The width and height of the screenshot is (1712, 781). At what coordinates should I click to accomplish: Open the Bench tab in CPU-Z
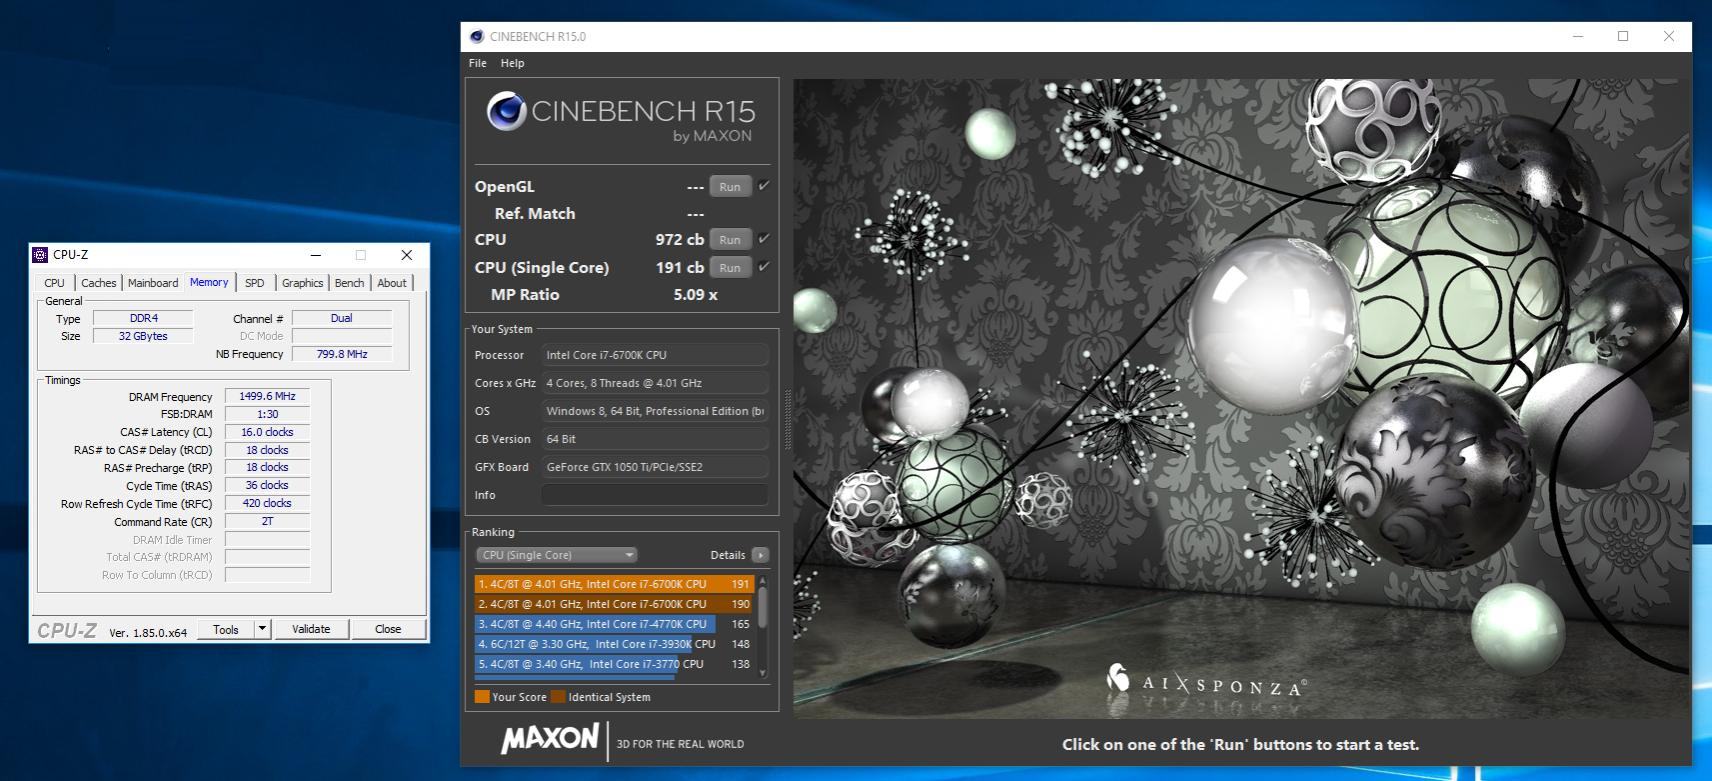tap(349, 283)
